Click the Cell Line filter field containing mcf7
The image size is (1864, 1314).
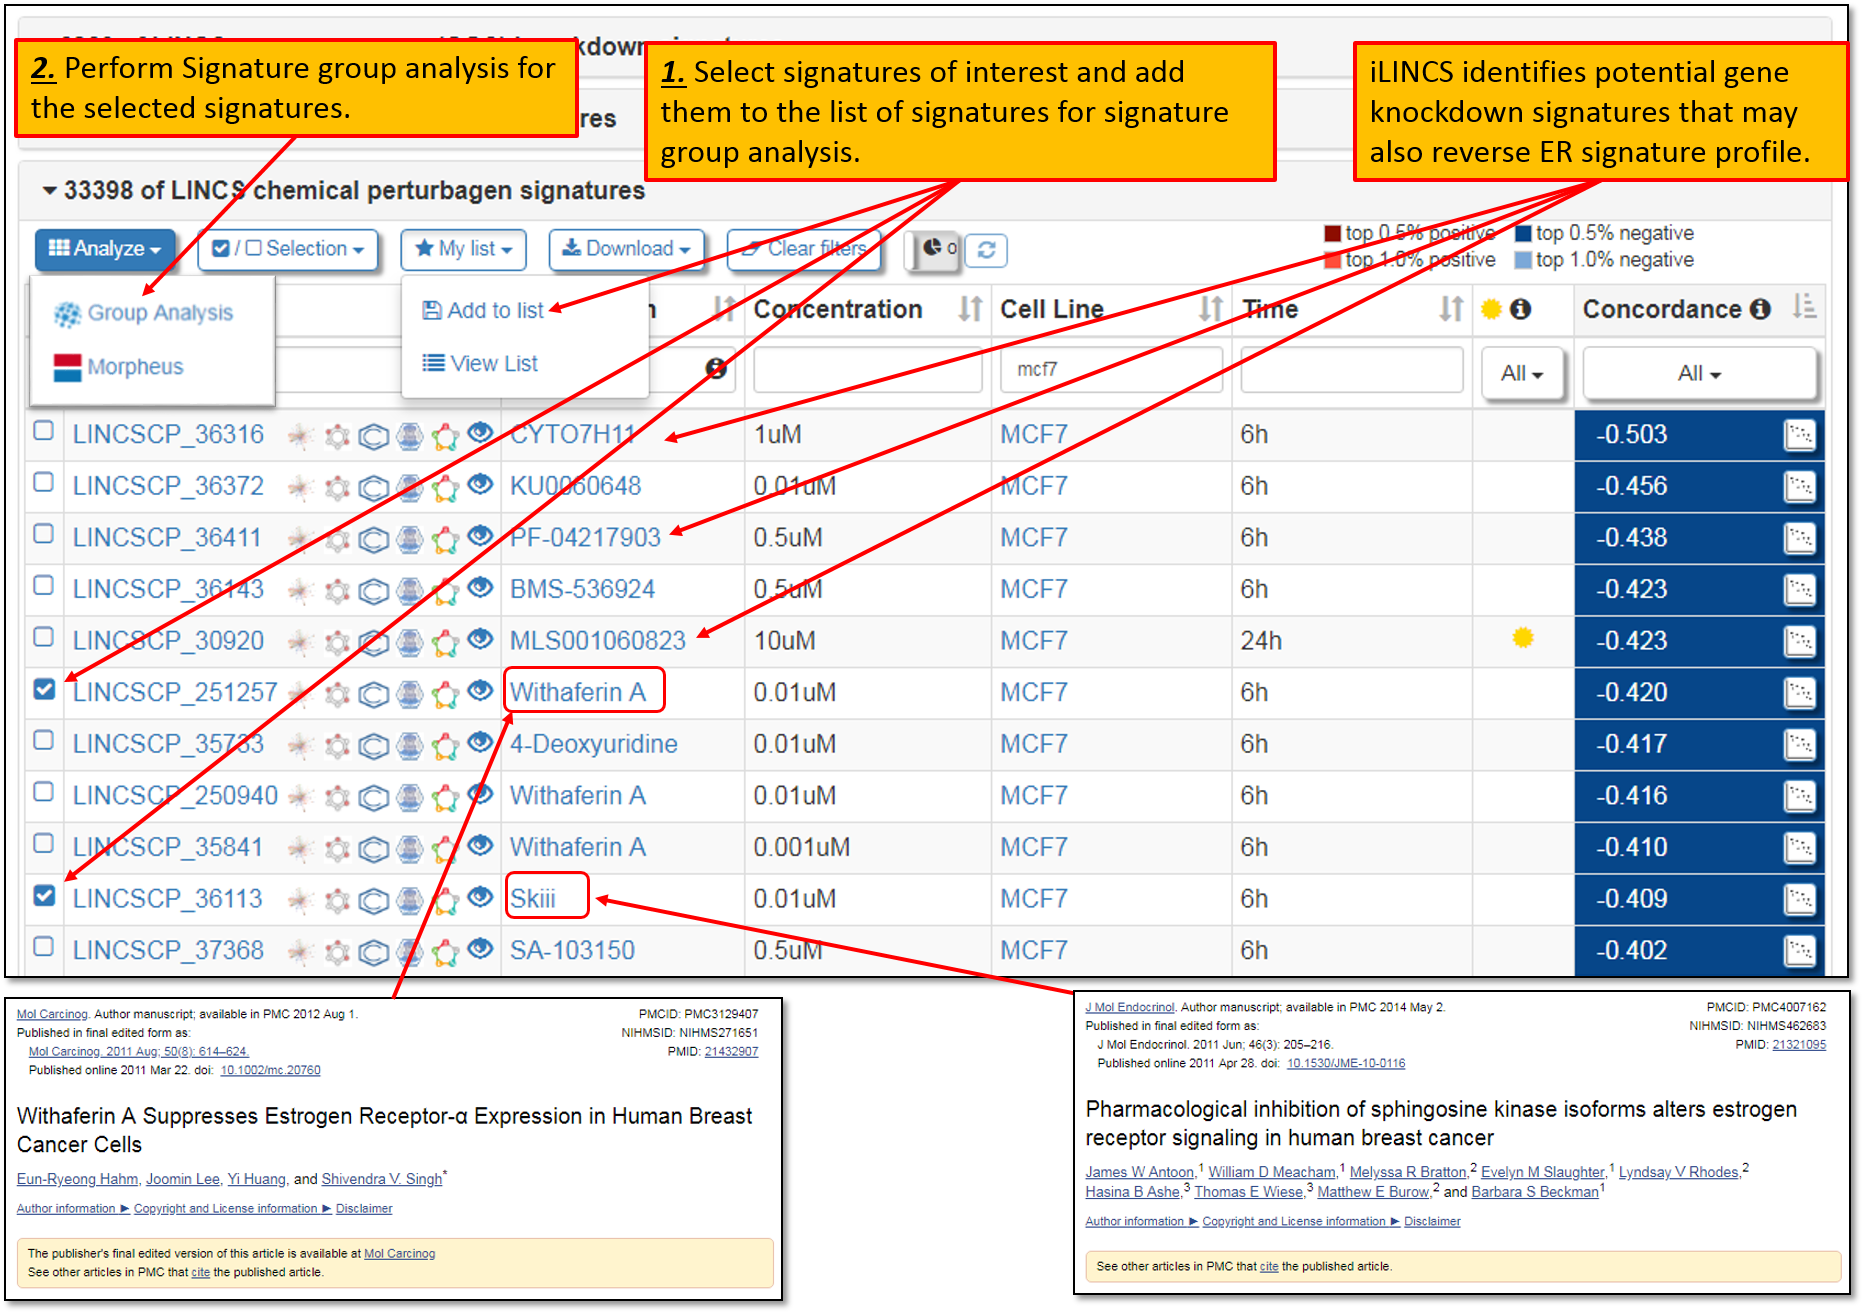(x=1110, y=370)
